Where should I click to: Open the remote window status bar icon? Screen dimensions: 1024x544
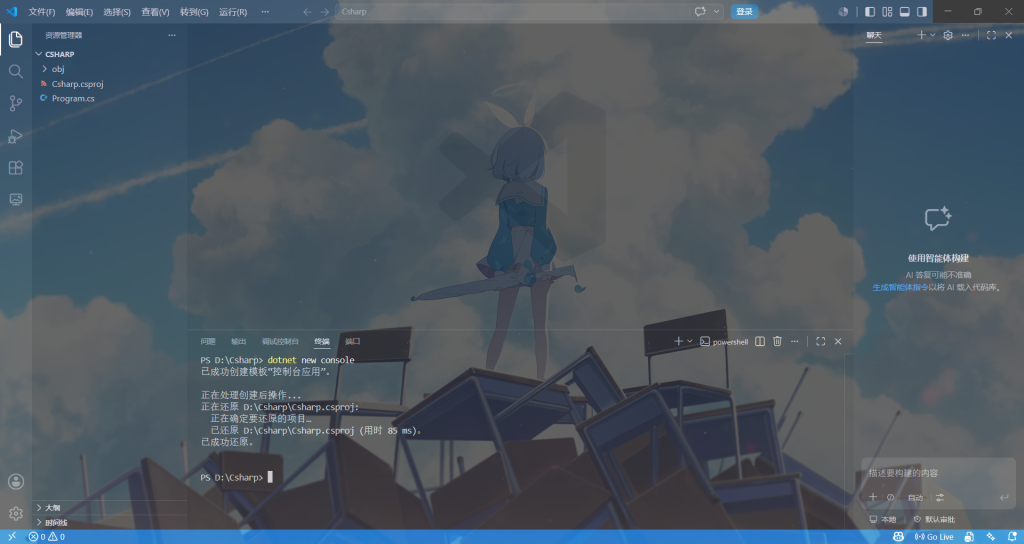coord(12,537)
